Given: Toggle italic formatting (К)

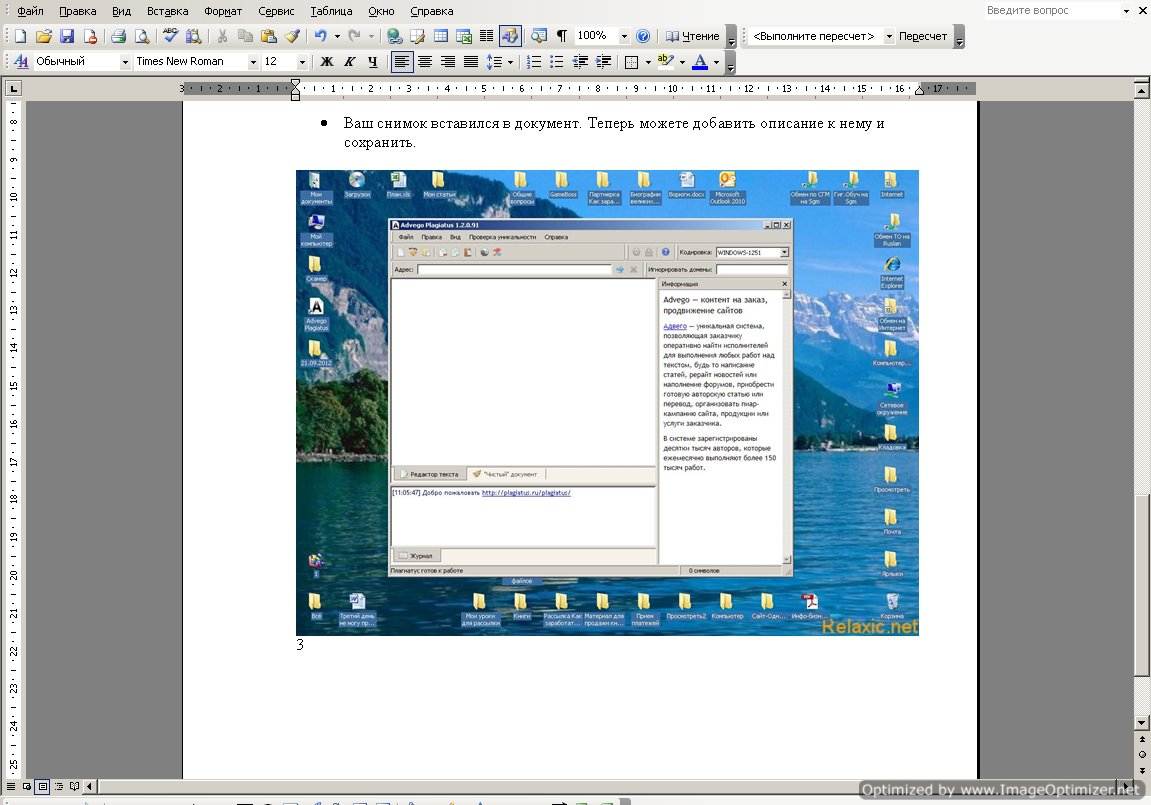Looking at the screenshot, I should (350, 62).
